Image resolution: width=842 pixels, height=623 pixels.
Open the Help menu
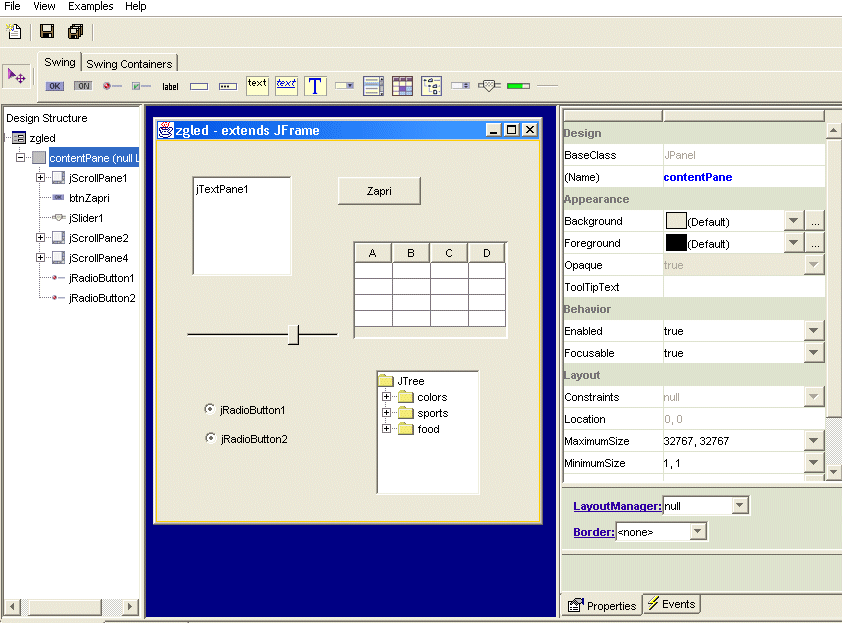(135, 6)
